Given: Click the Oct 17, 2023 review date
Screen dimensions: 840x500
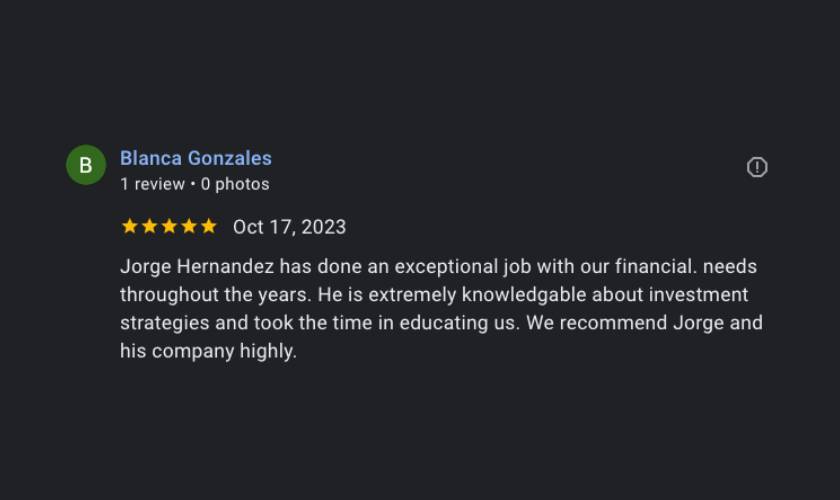Looking at the screenshot, I should pos(289,227).
